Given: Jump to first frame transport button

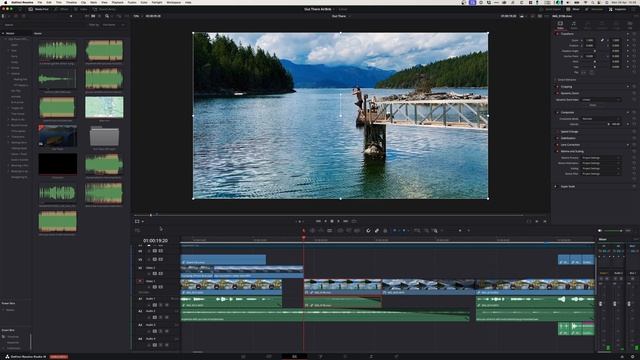Looking at the screenshot, I should tap(318, 221).
